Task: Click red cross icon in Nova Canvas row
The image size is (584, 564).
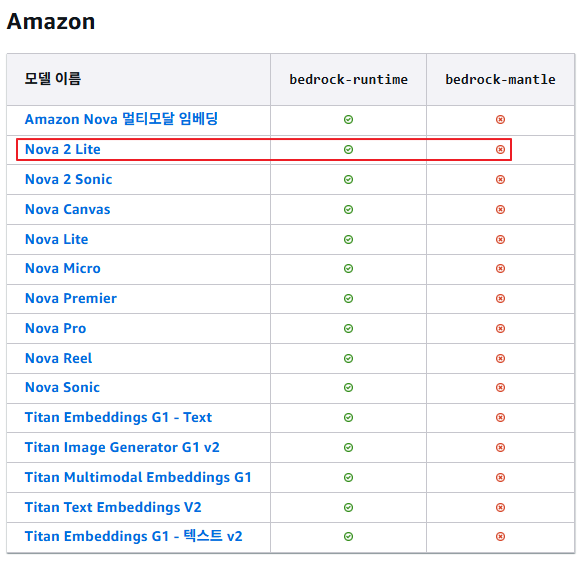Action: point(500,209)
